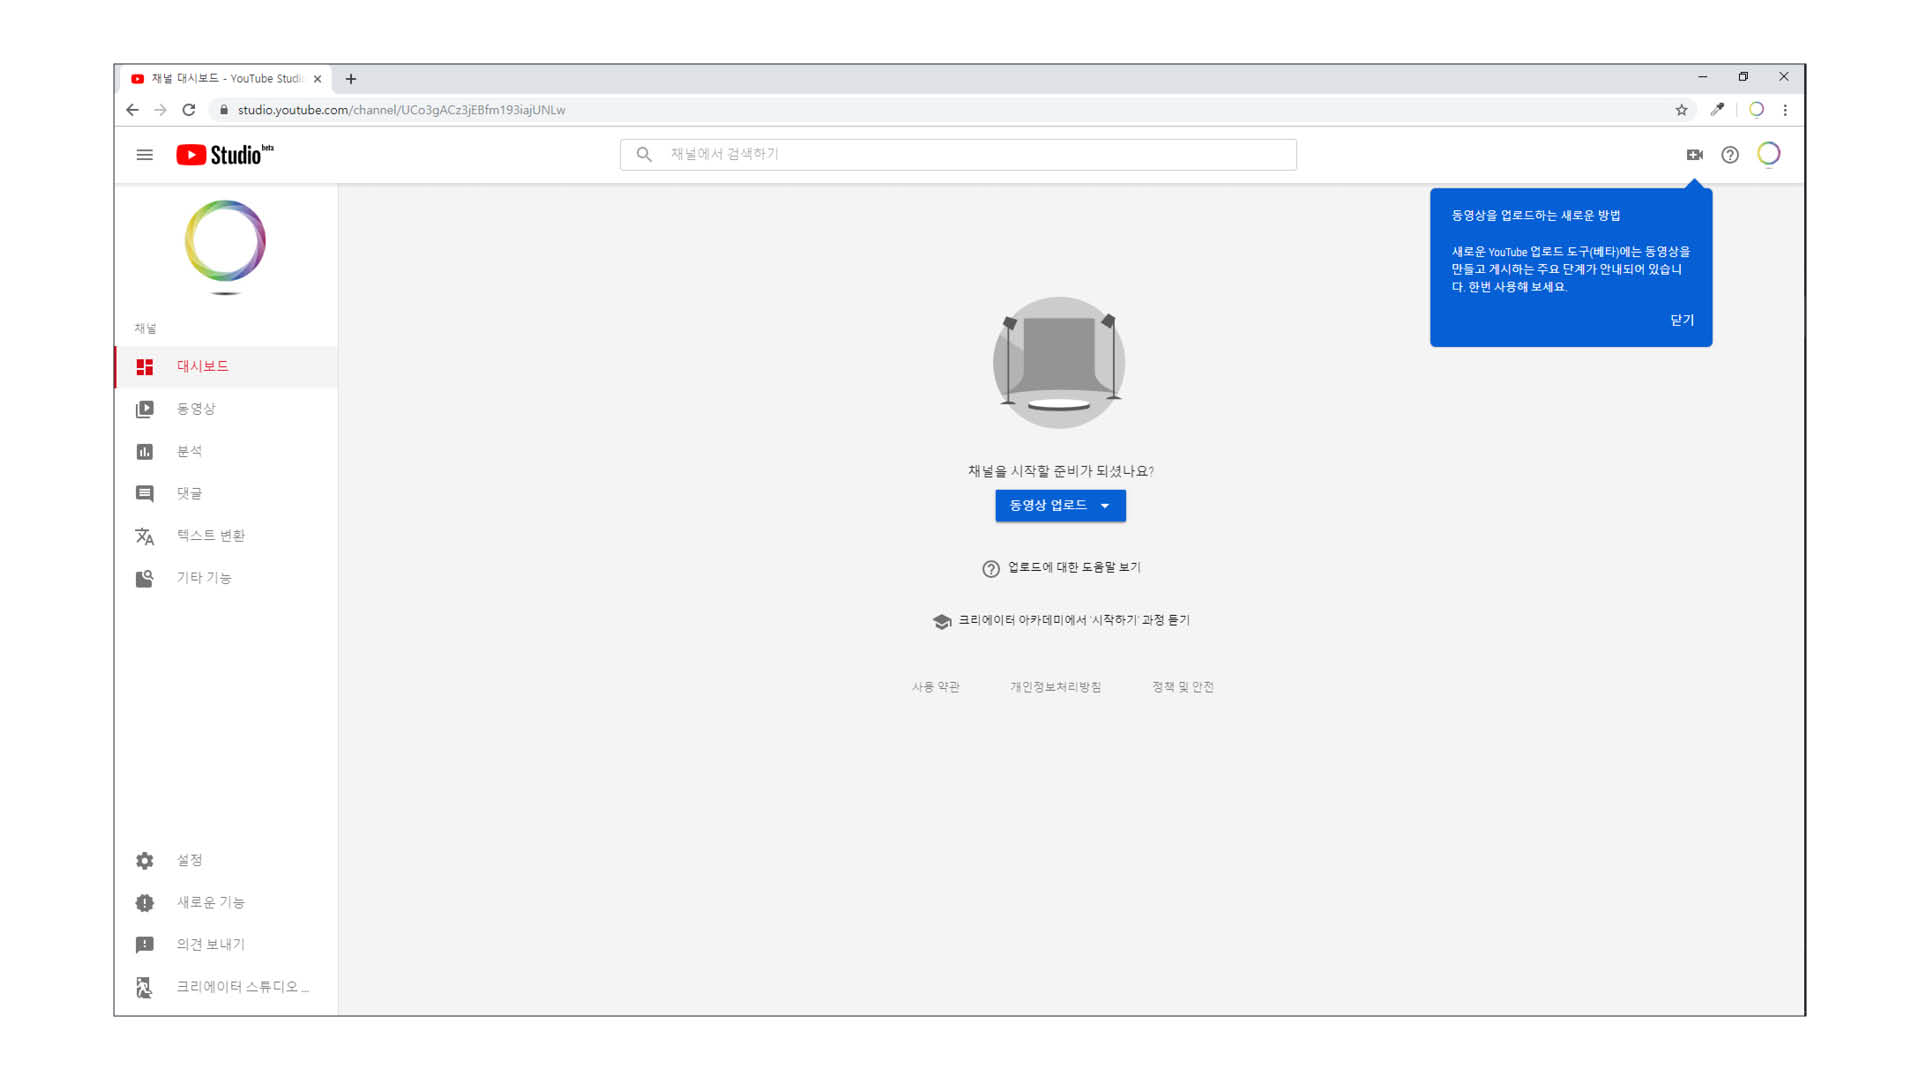This screenshot has width=1920, height=1080.
Task: Open the 사용 약관 footer link
Action: (935, 687)
